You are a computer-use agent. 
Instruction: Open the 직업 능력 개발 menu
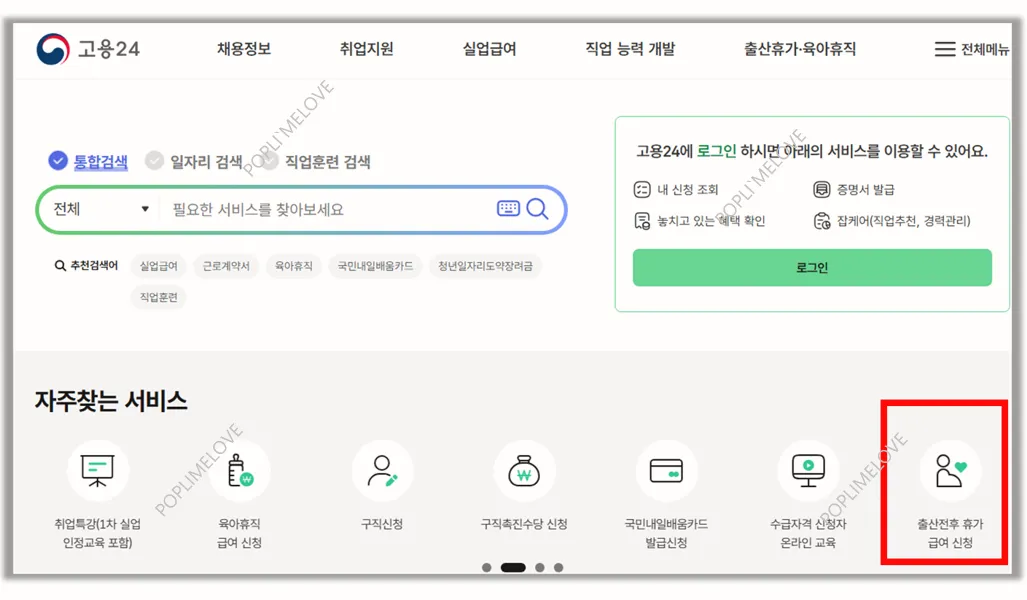coord(630,49)
